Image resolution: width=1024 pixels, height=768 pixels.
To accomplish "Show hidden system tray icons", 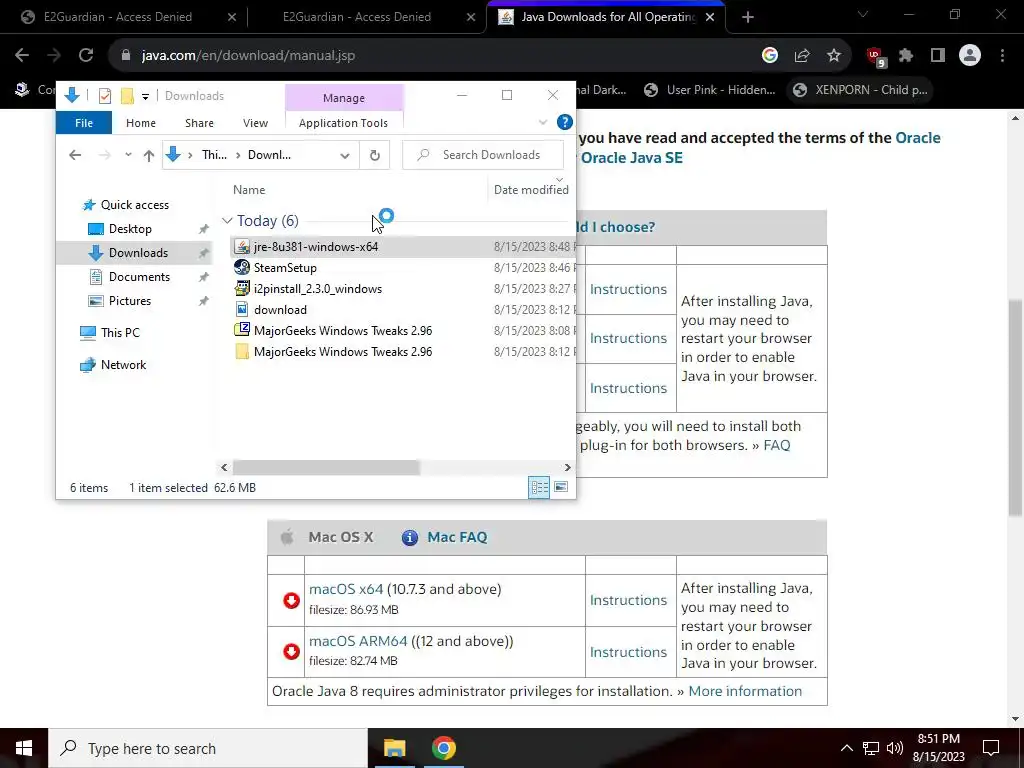I will tap(846, 748).
